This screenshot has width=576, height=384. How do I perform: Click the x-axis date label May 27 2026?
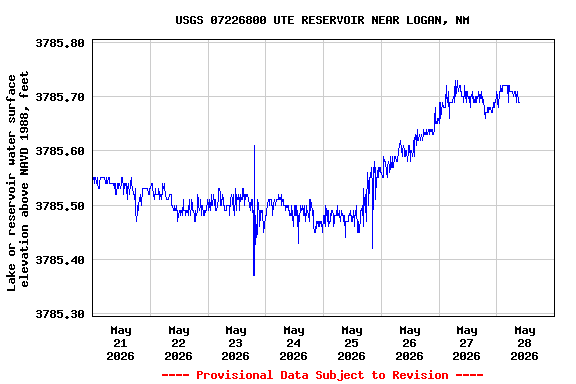467,343
